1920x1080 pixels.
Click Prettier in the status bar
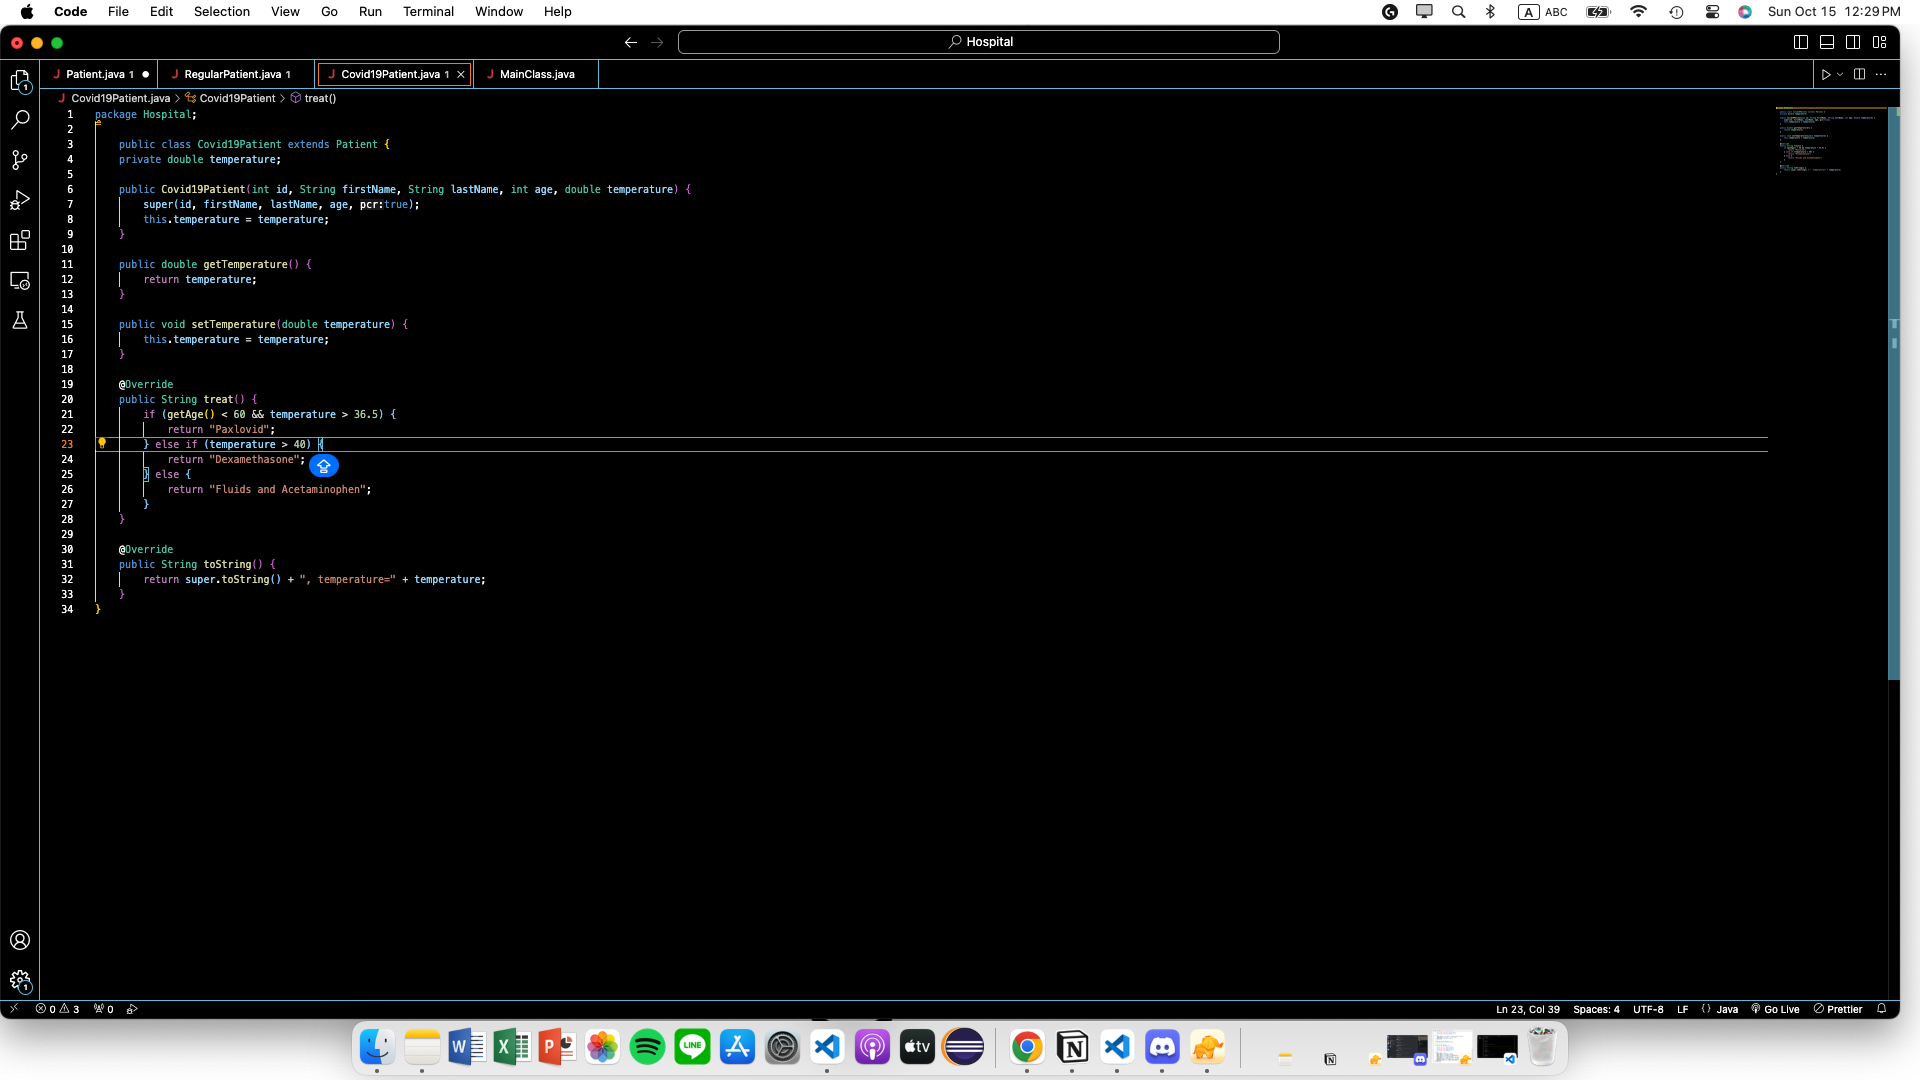1838,1009
